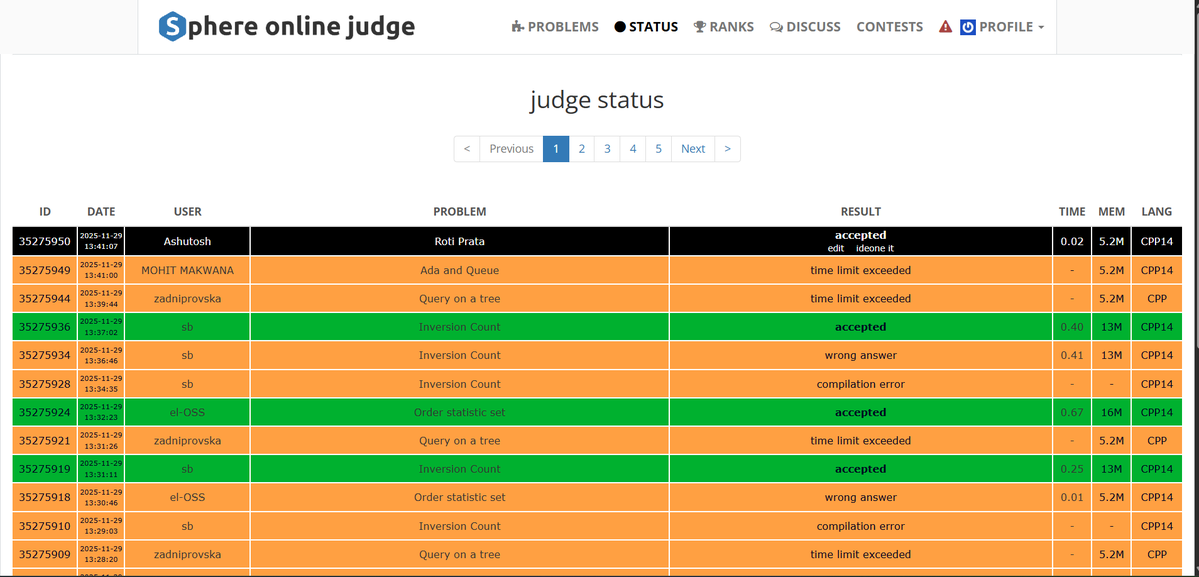
Task: Click the TIME column header
Action: tap(1072, 212)
